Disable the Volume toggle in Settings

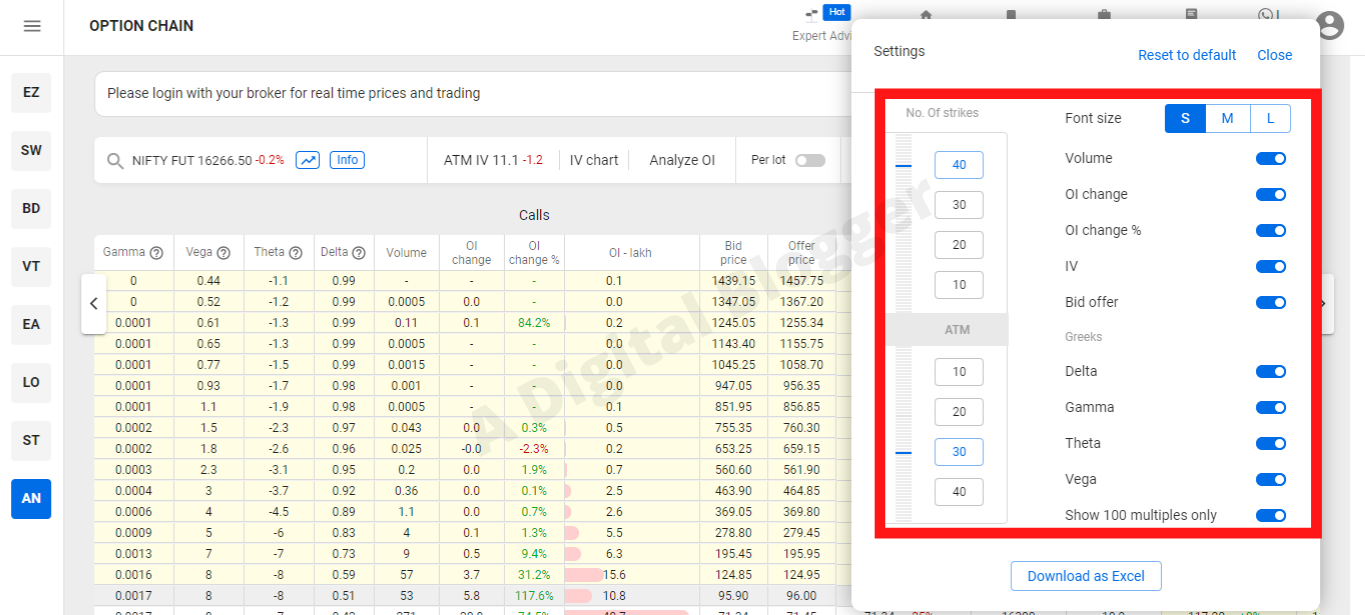coord(1270,158)
